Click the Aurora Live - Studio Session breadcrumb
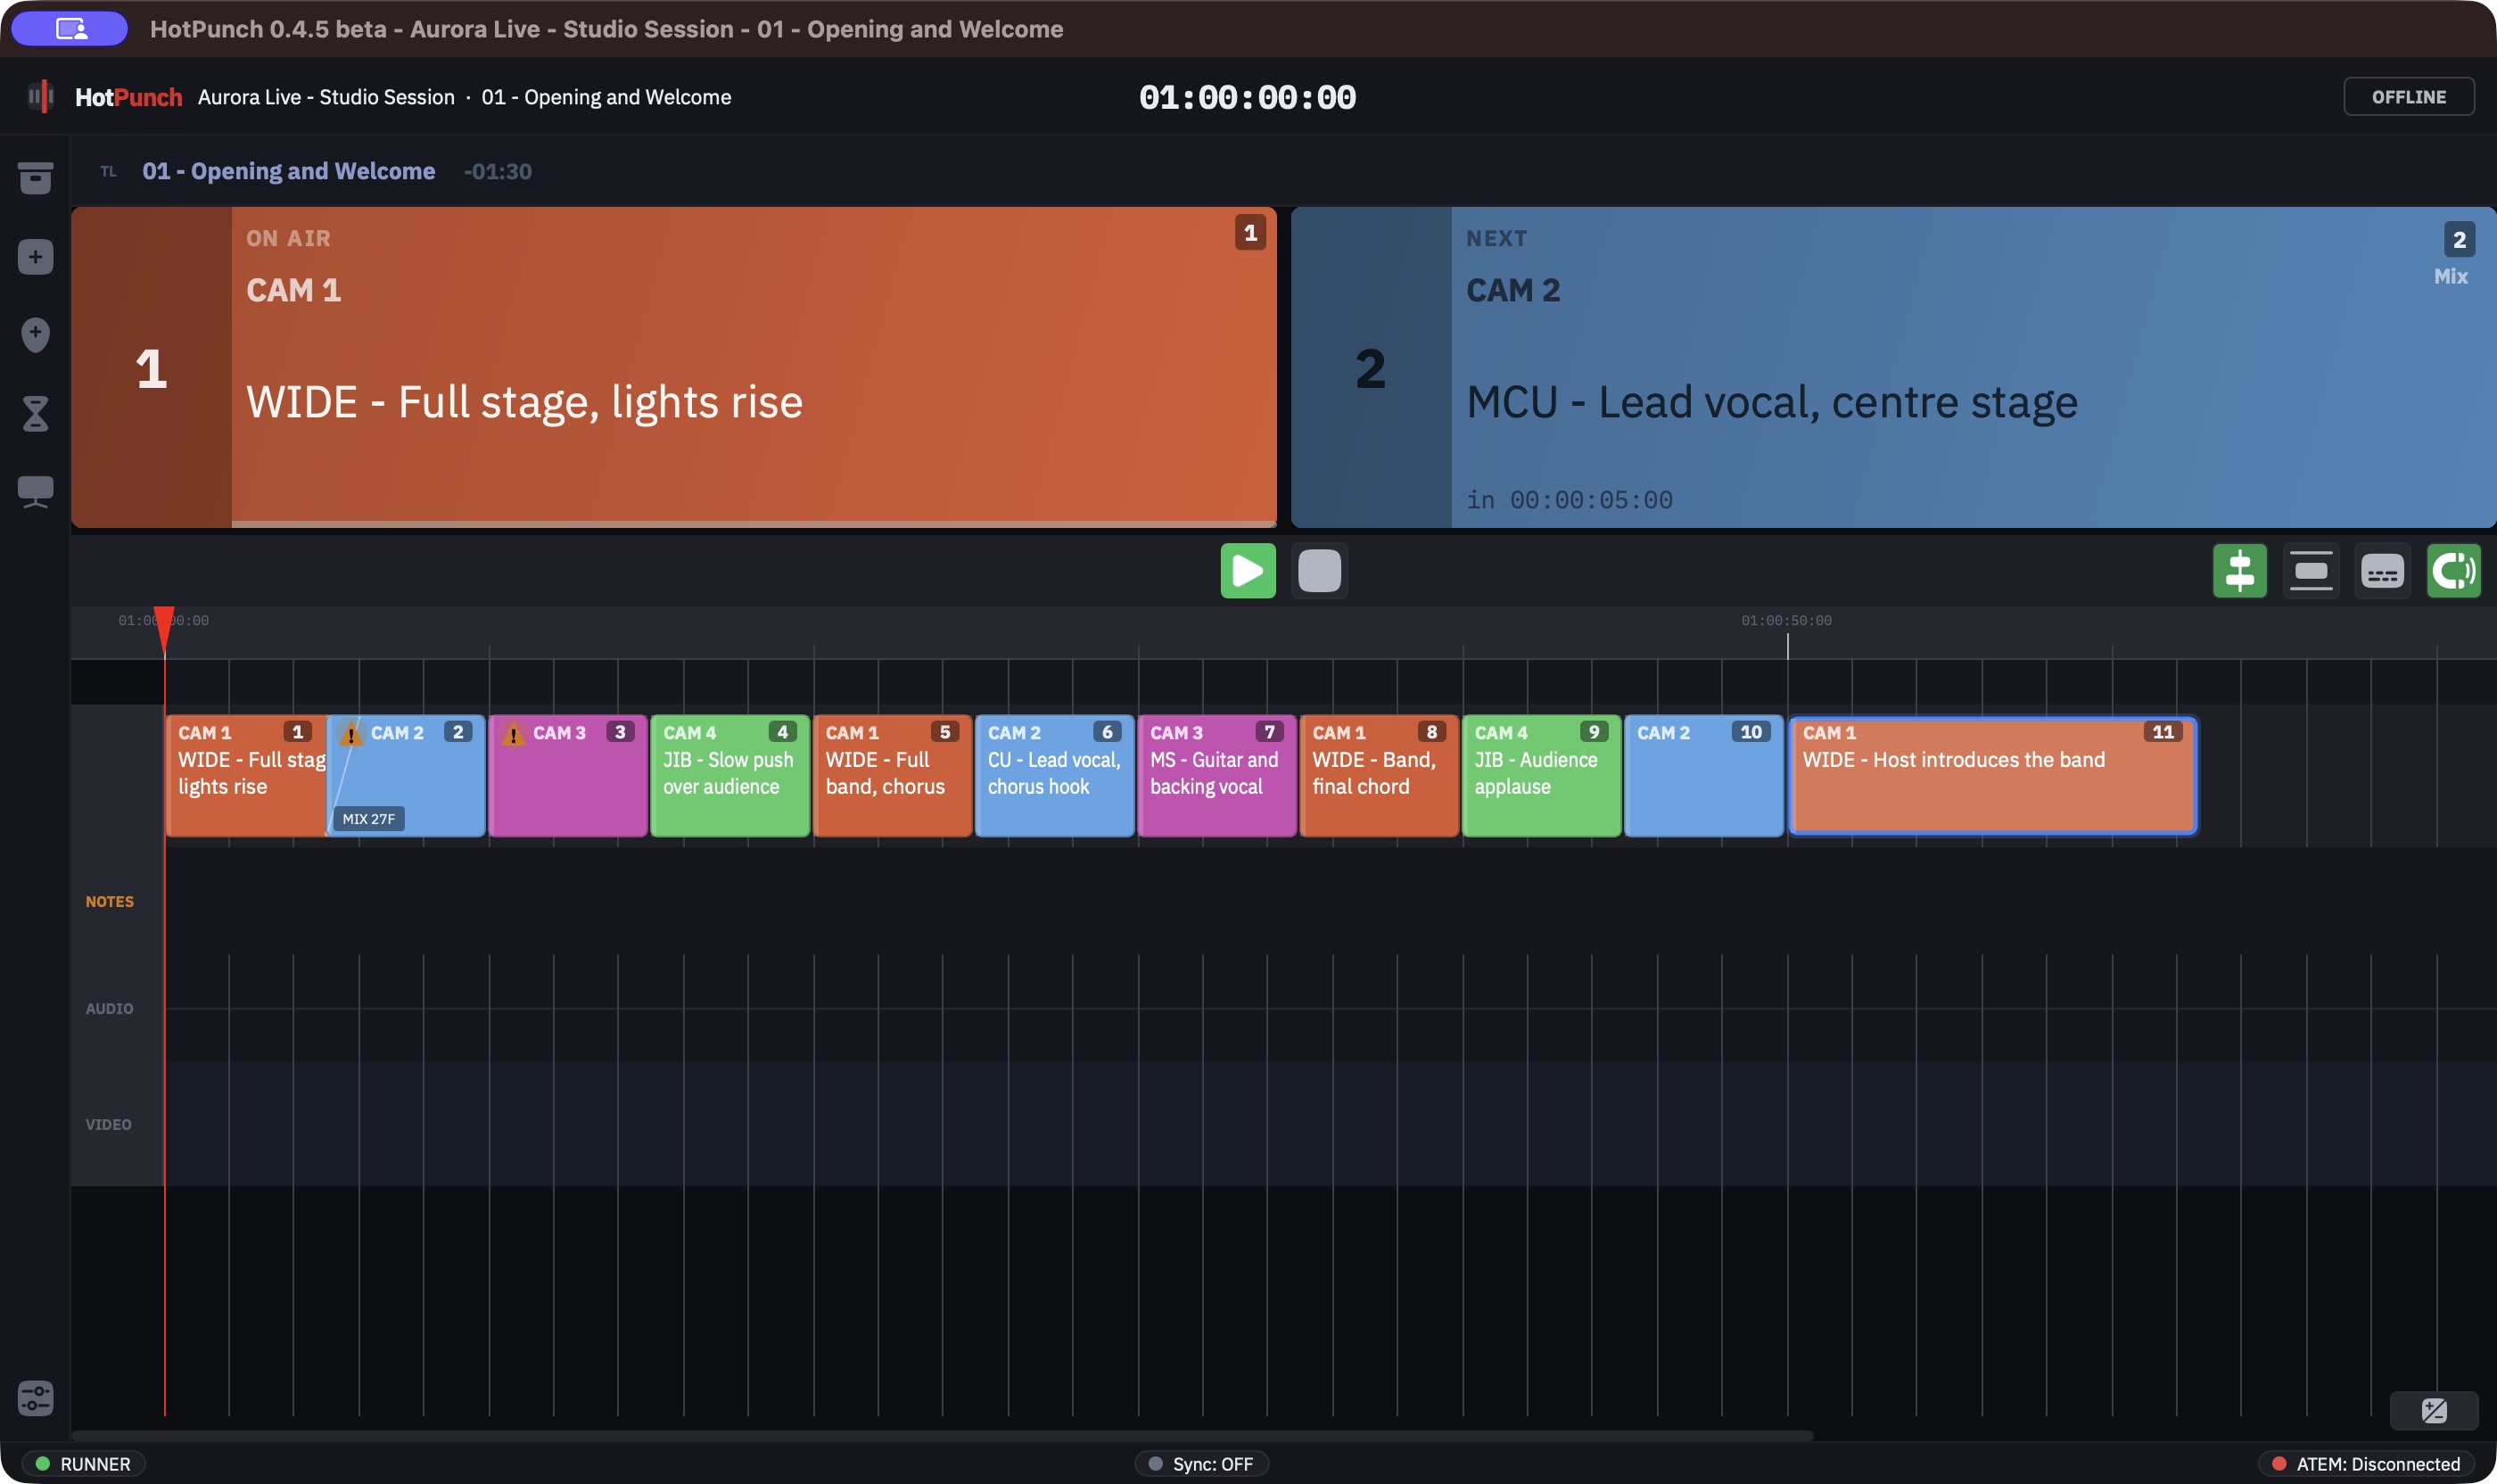Viewport: 2497px width, 1484px height. 326,97
